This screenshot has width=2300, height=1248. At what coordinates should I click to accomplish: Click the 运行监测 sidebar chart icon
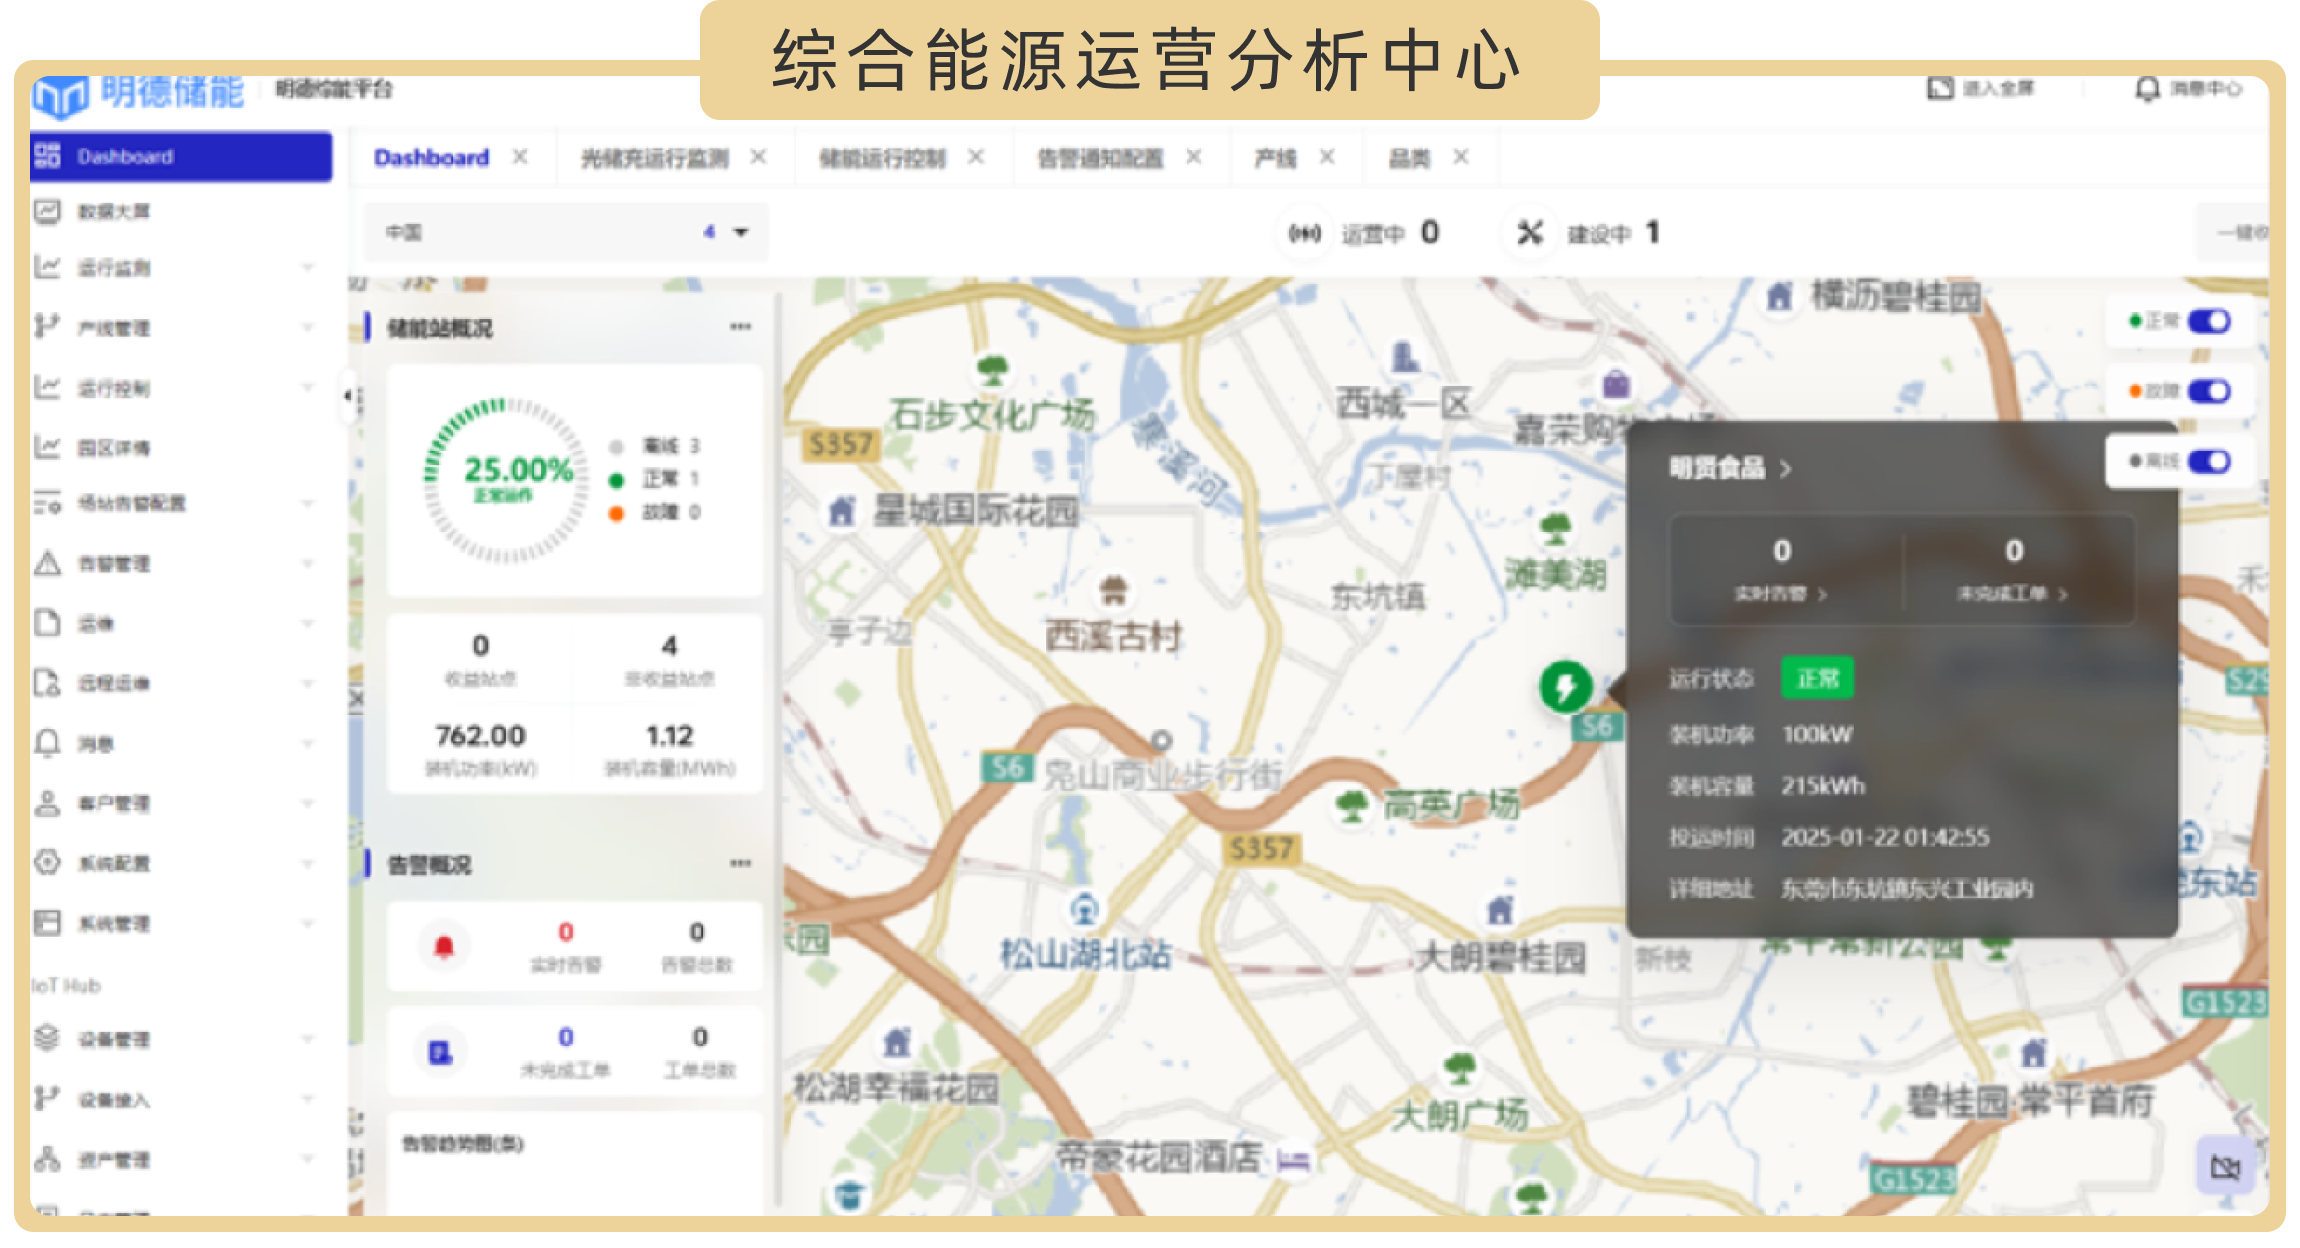[x=47, y=267]
